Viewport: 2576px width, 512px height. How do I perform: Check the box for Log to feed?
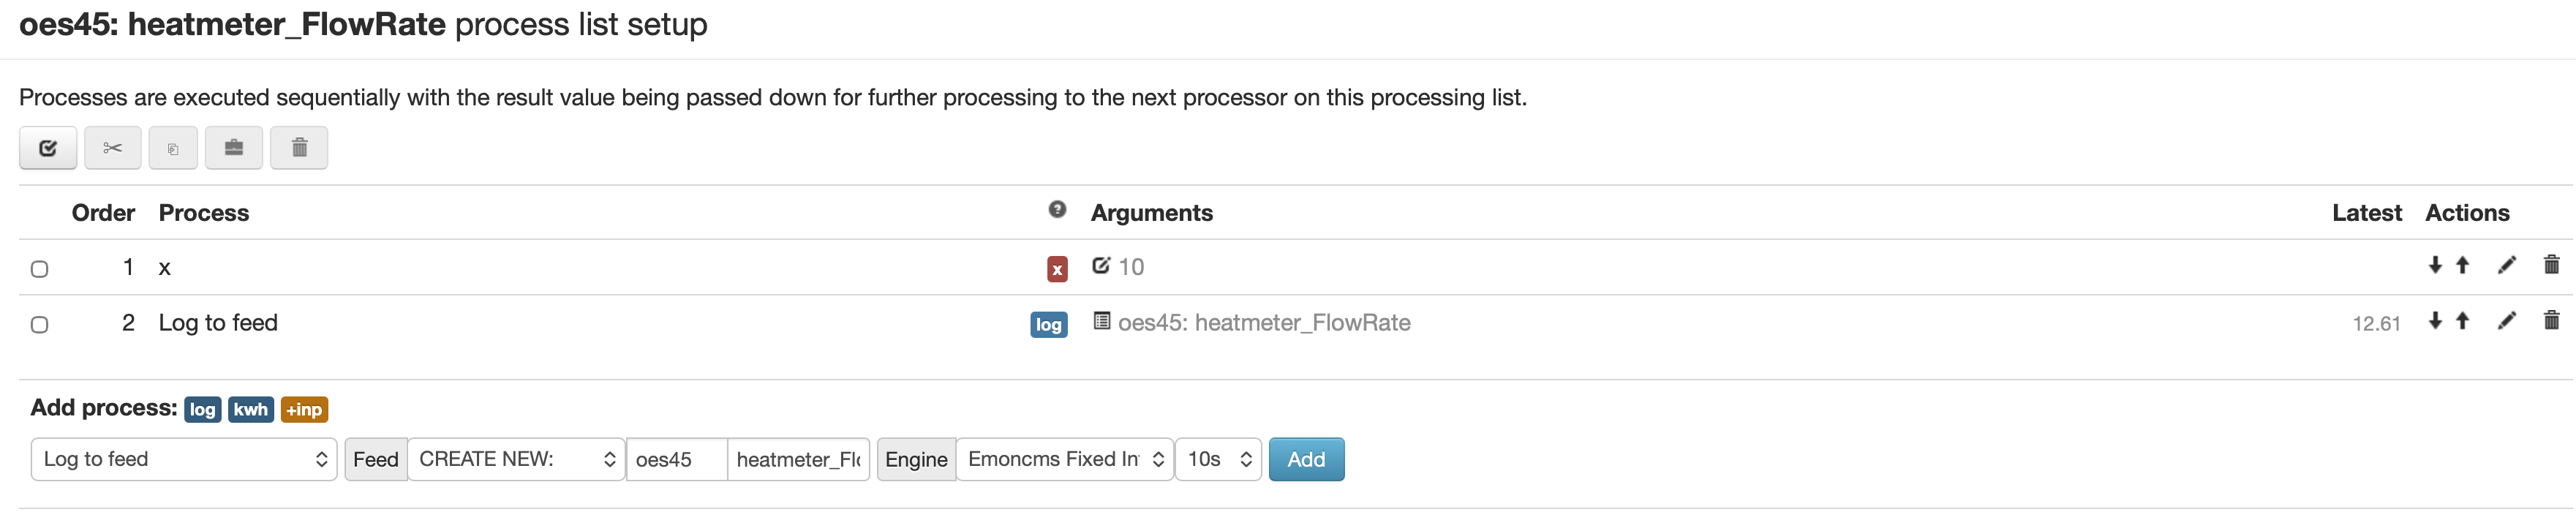(x=40, y=325)
